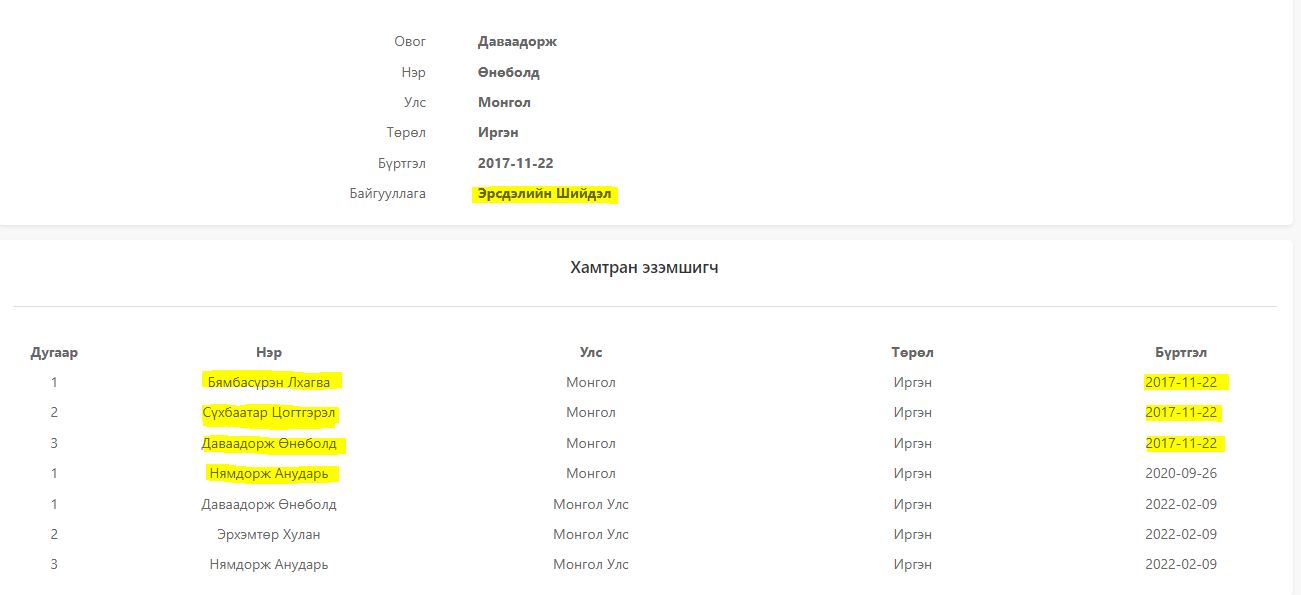Click the bold "Иргэн" value in the details section

point(498,132)
